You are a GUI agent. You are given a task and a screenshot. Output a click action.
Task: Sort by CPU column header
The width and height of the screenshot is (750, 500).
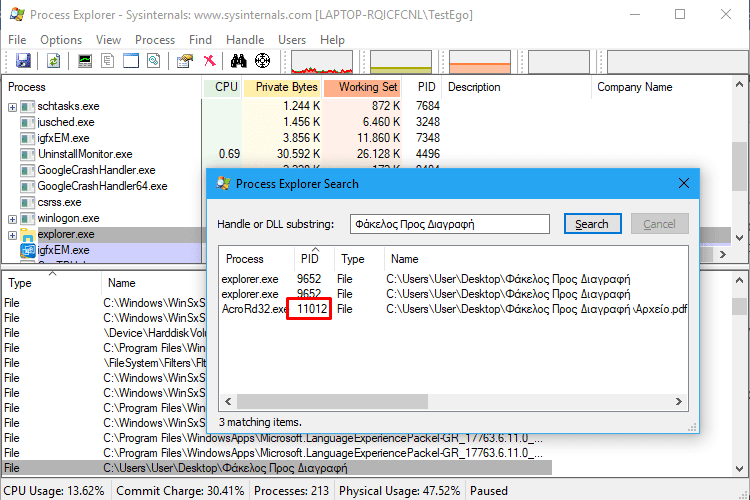(222, 87)
